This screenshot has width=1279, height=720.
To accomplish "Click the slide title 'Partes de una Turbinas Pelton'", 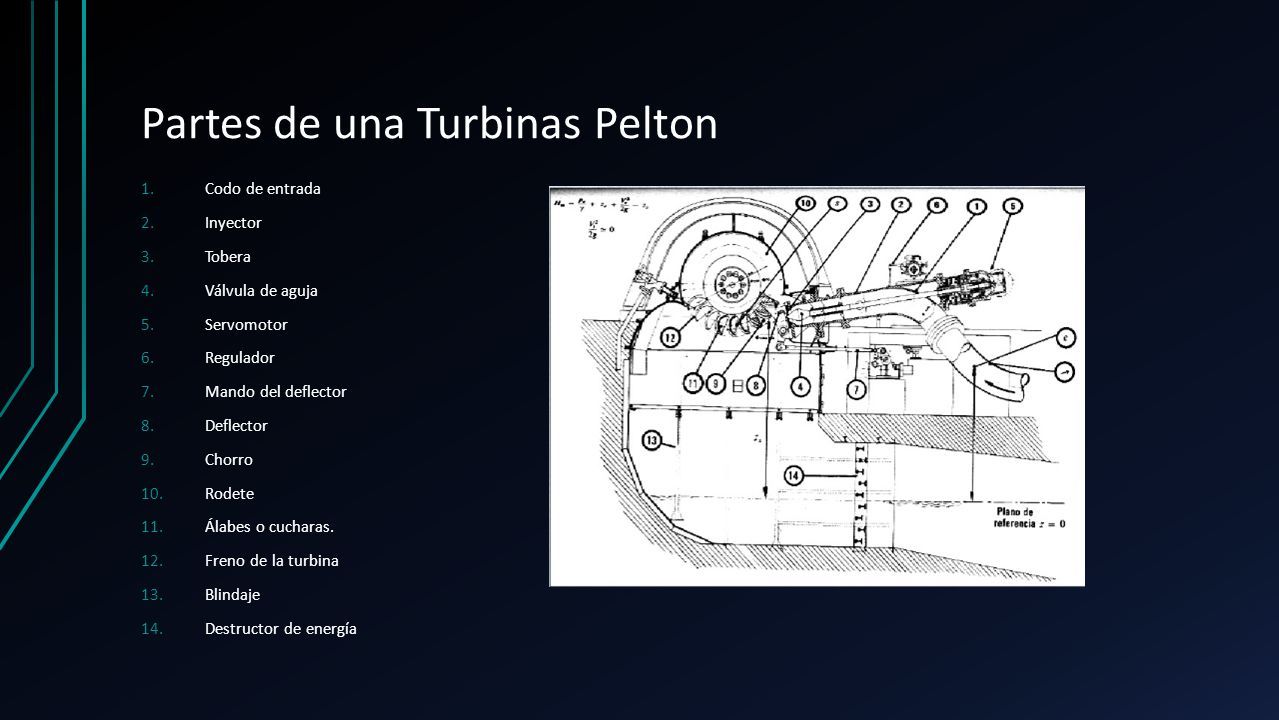I will pos(430,125).
